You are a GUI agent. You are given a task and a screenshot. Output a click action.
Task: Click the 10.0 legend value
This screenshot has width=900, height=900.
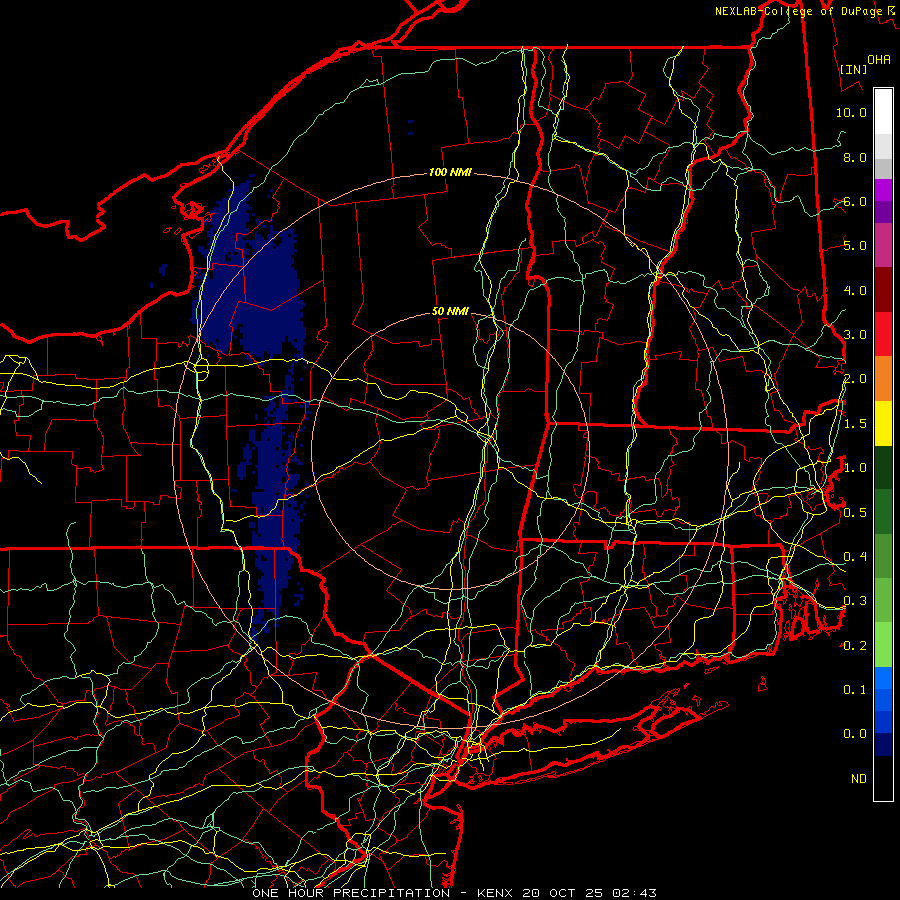coord(851,112)
